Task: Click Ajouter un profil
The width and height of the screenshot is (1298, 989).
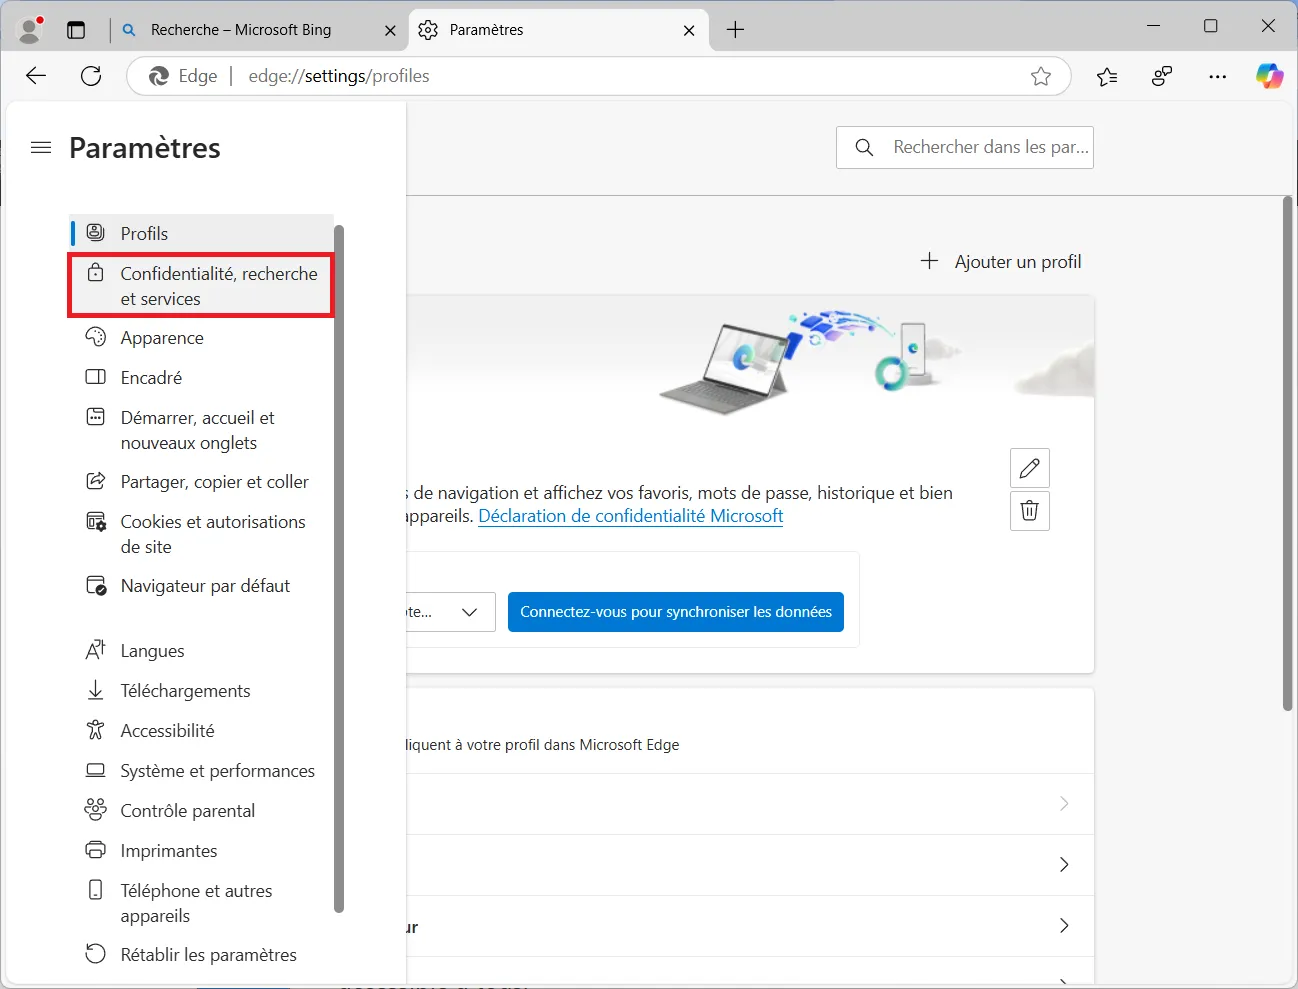Action: click(1000, 261)
